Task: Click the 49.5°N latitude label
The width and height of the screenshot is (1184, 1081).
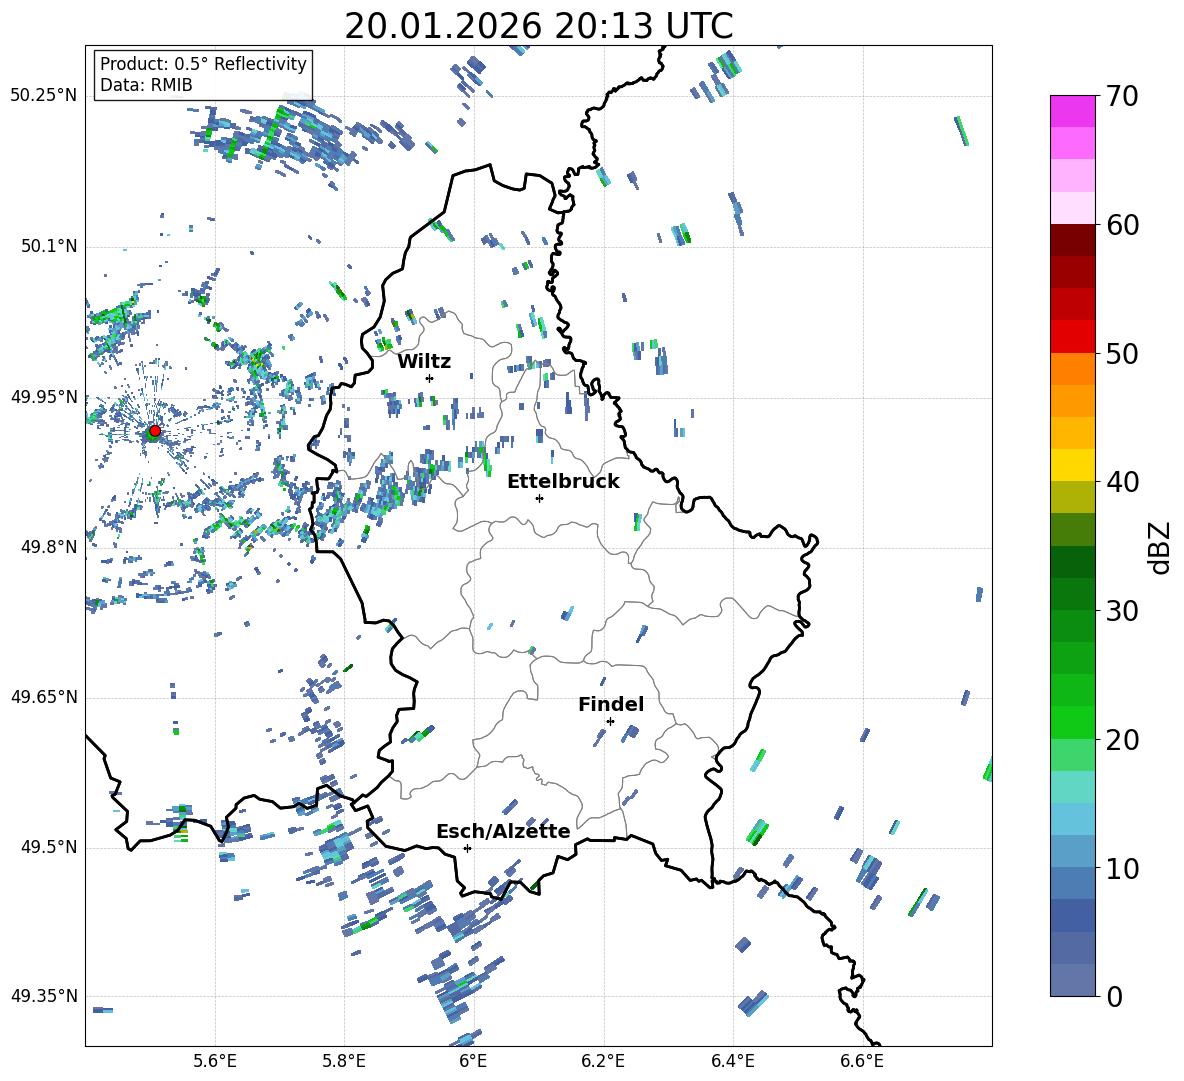Action: click(x=49, y=847)
